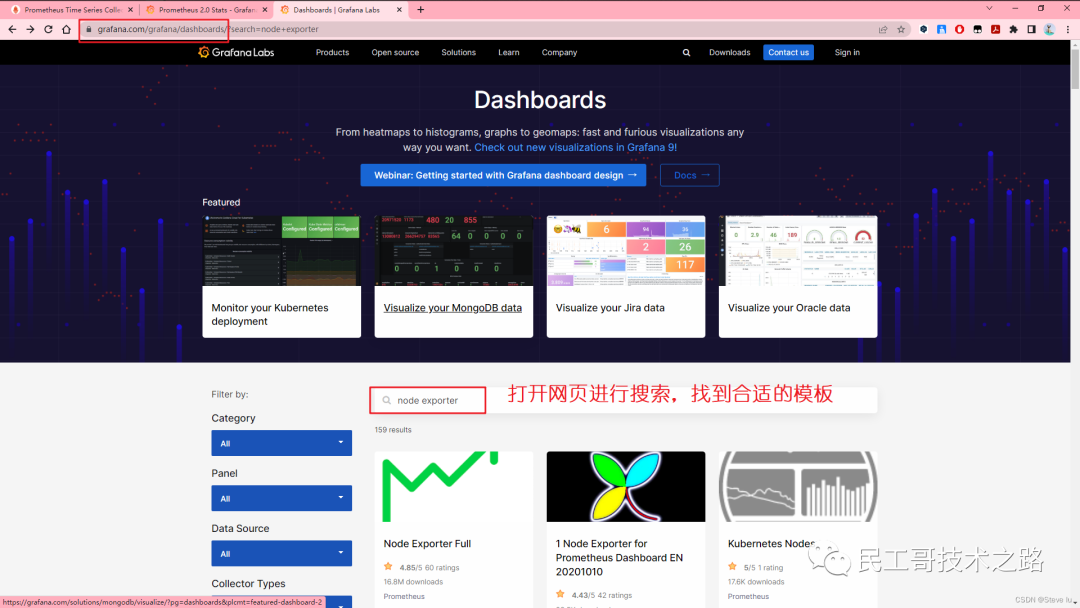Viewport: 1080px width, 608px height.
Task: Switch to Prometheus 2.0 Stats tab
Action: (205, 10)
